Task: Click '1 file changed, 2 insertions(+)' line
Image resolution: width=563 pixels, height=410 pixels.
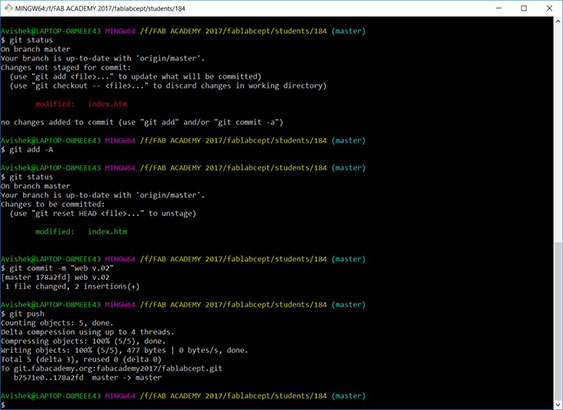Action: tap(72, 286)
